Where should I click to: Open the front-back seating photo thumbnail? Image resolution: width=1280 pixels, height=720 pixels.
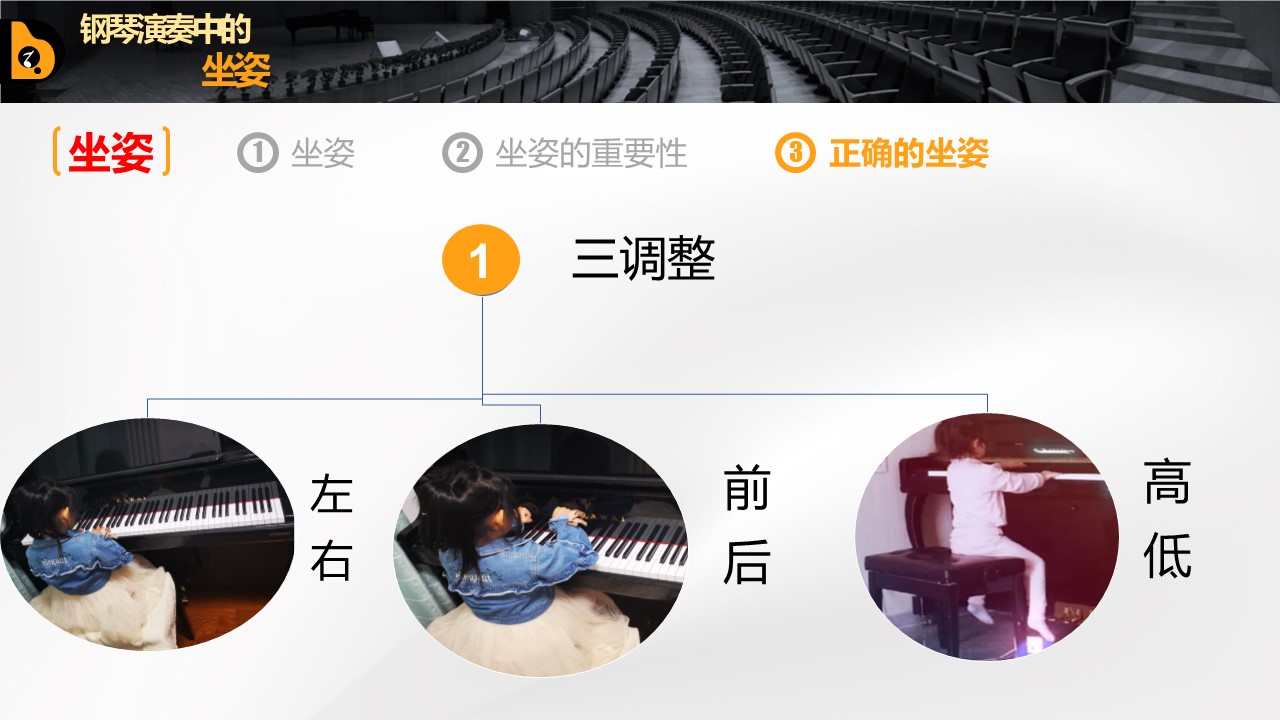pyautogui.click(x=540, y=549)
